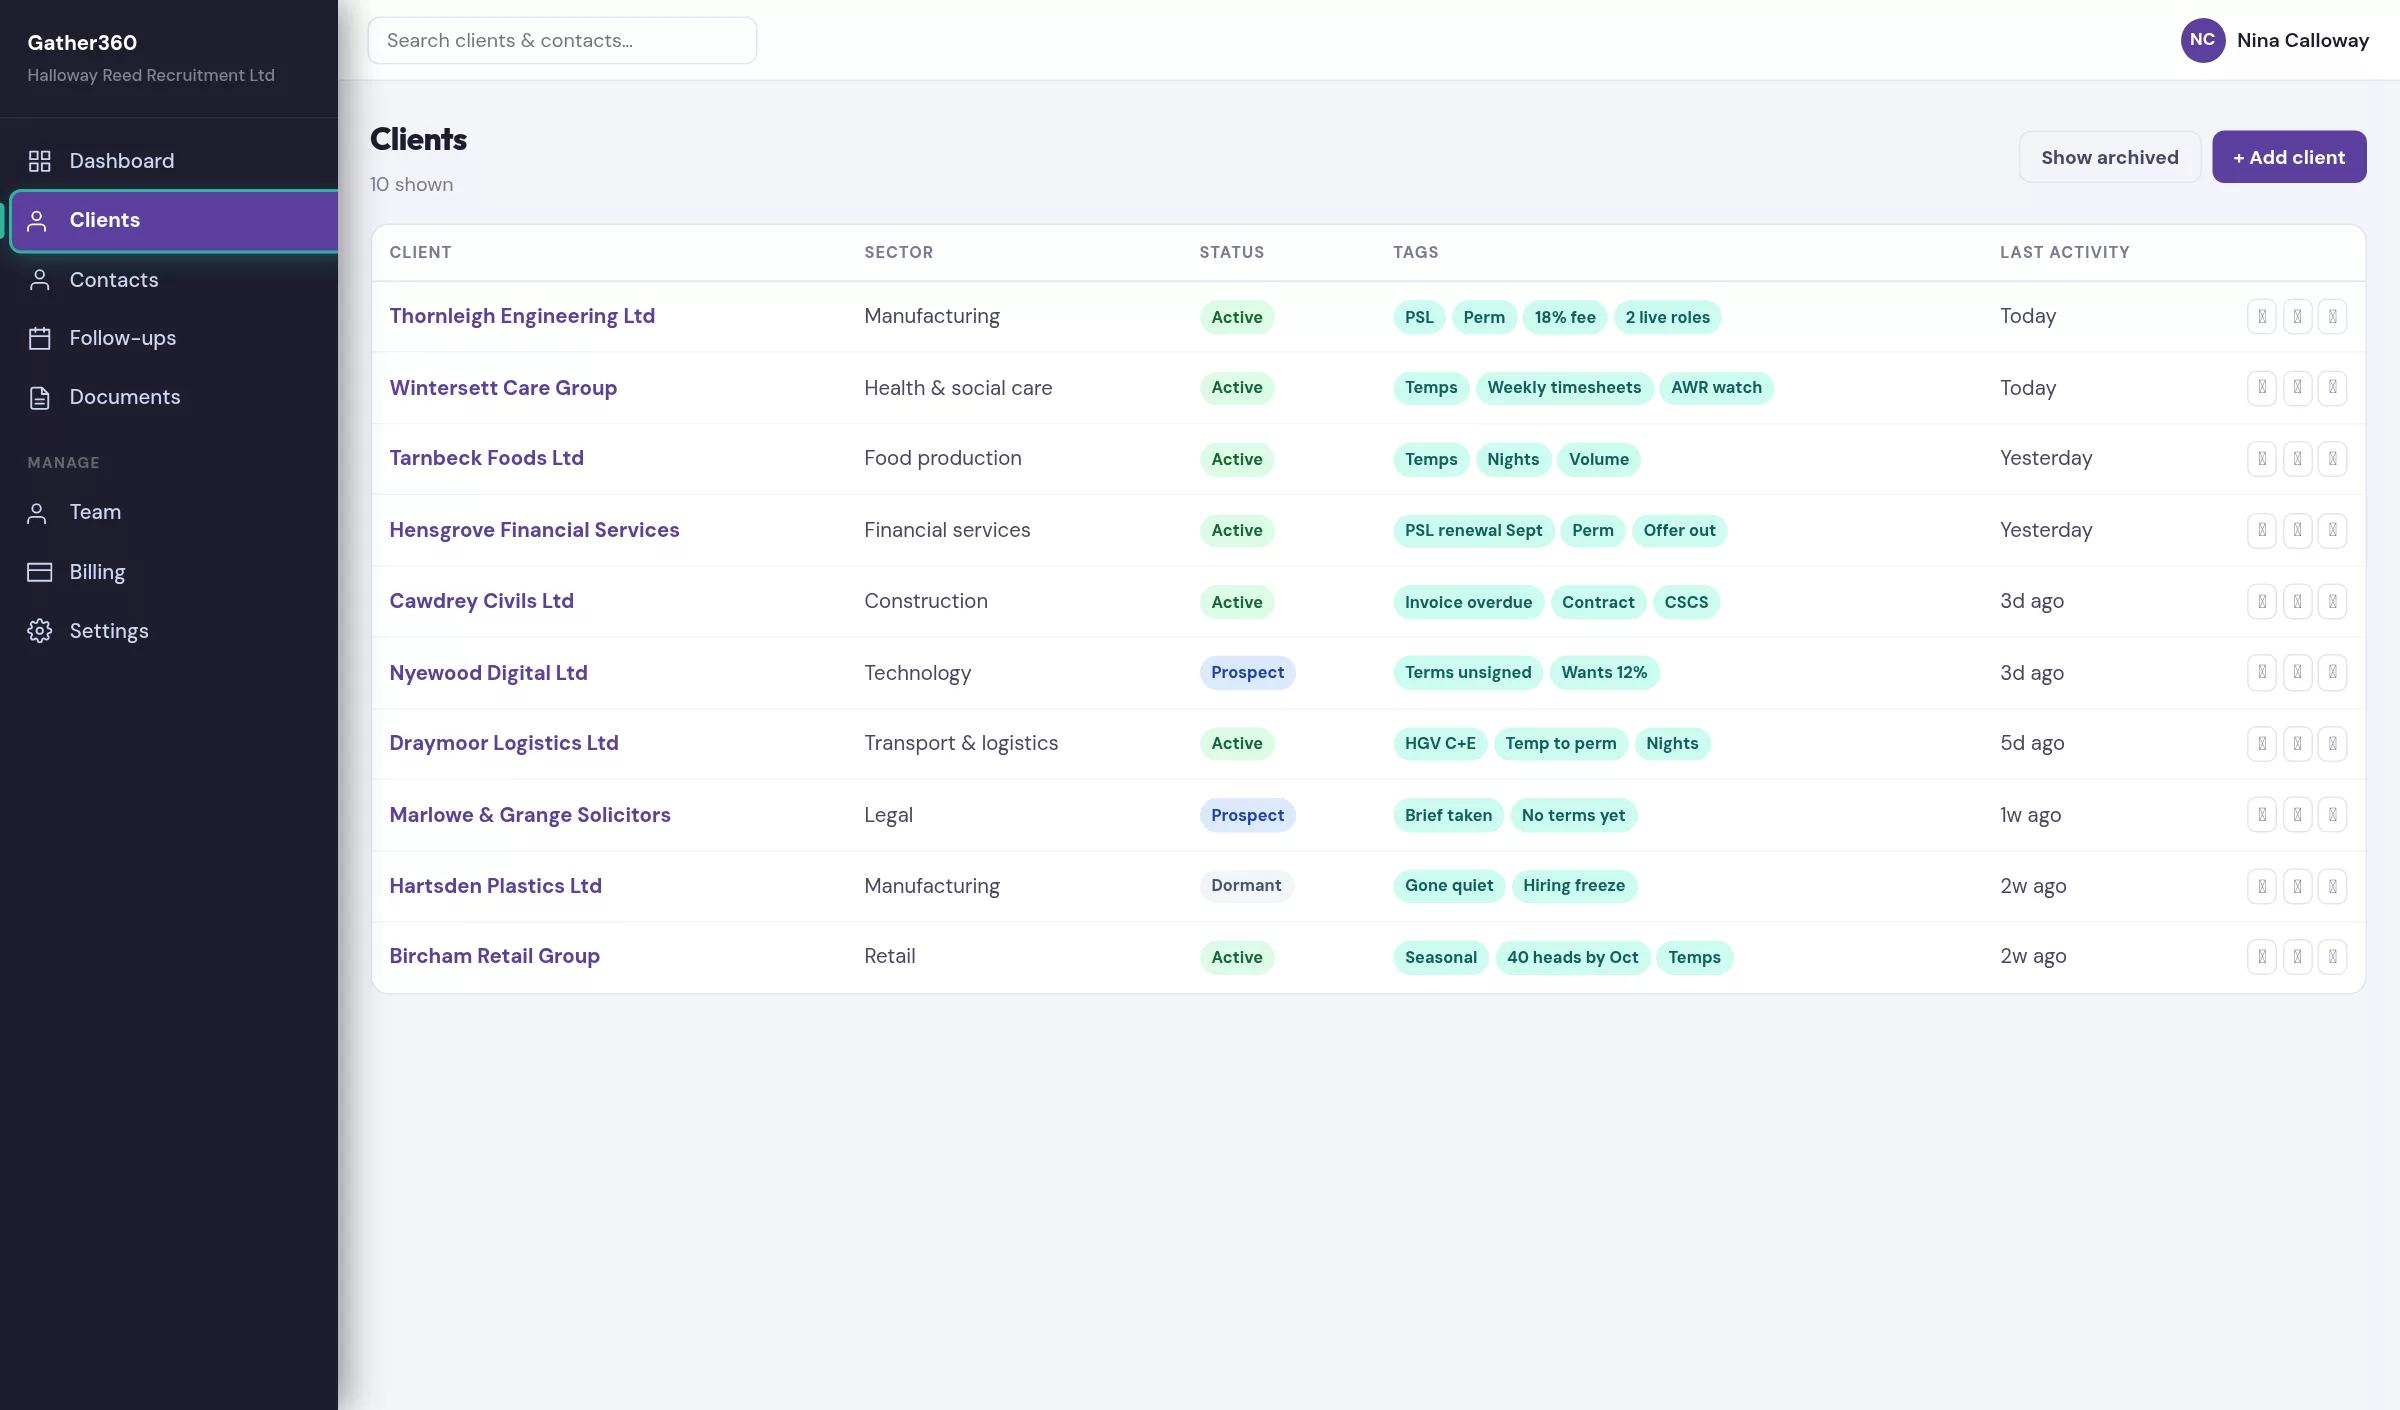Click the Dormant status badge
The height and width of the screenshot is (1410, 2400).
point(1246,886)
